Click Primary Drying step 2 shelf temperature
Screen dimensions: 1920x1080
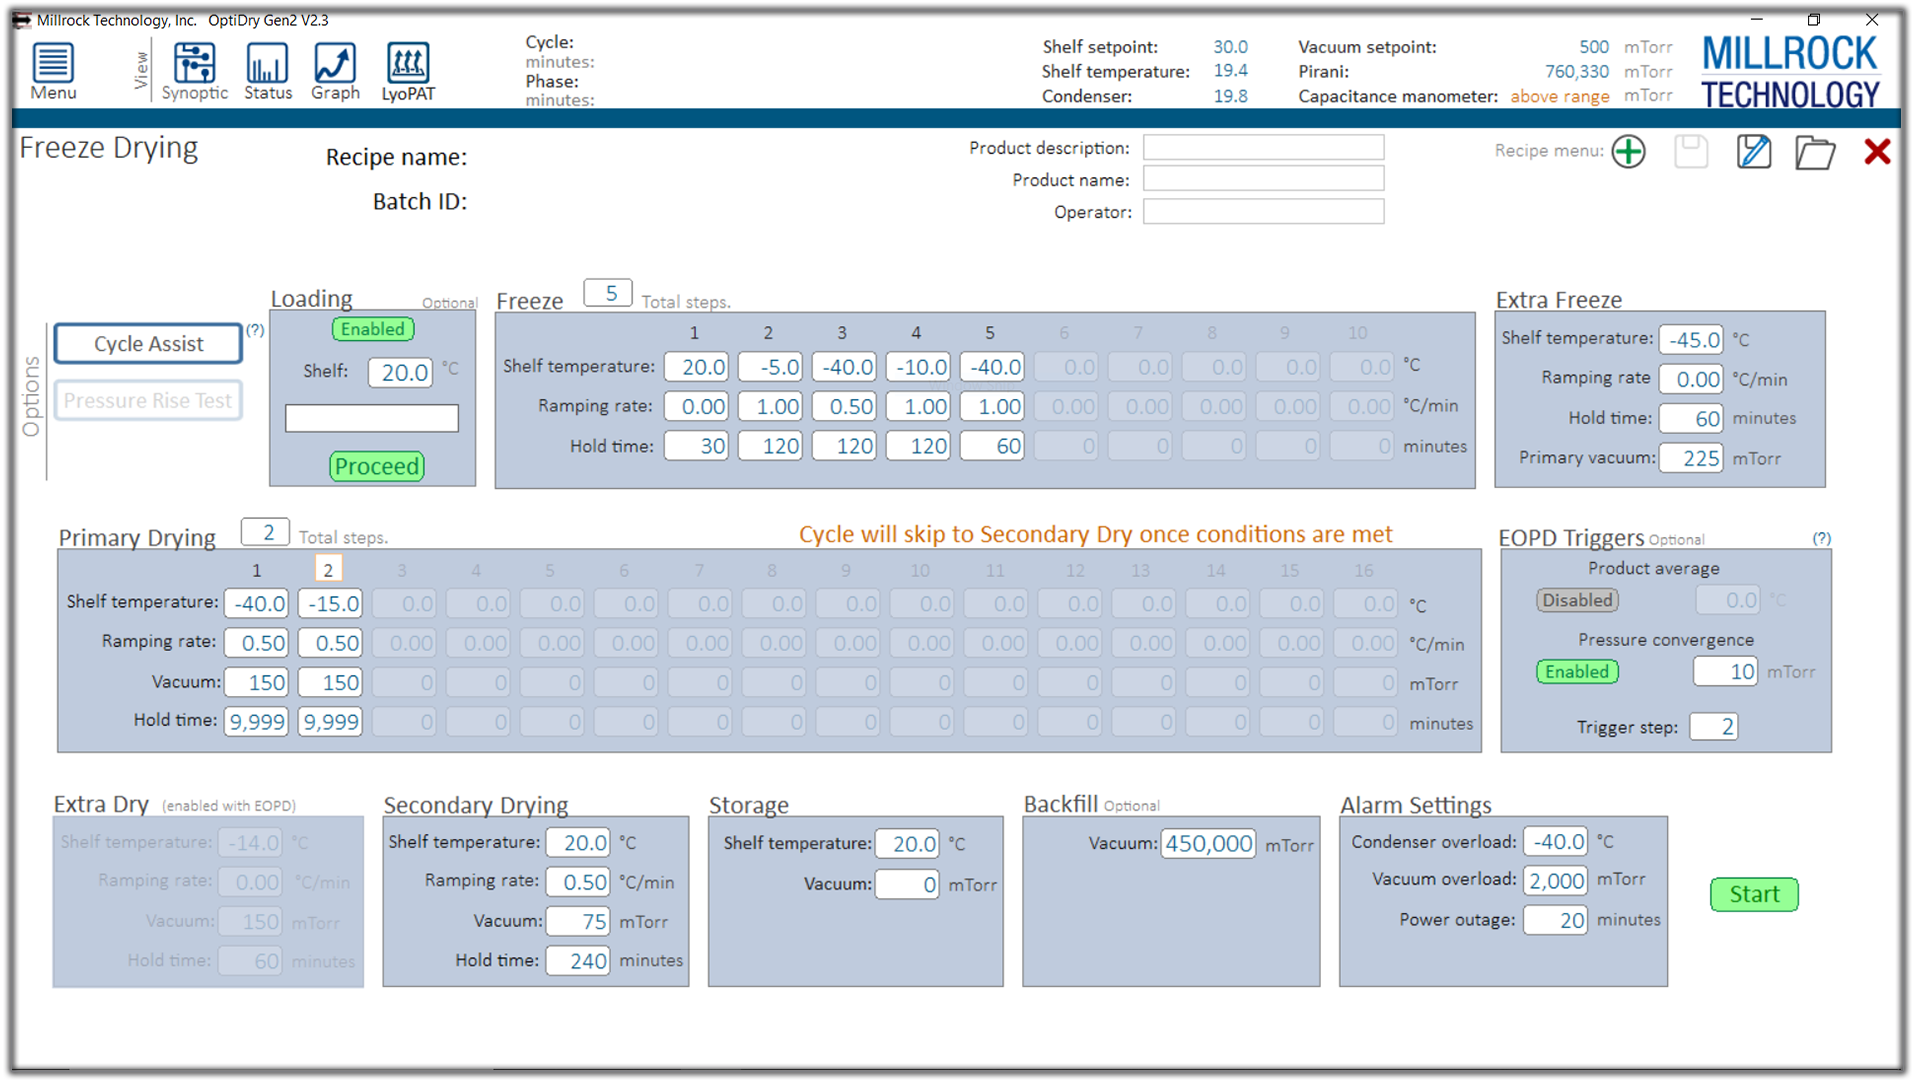[331, 603]
